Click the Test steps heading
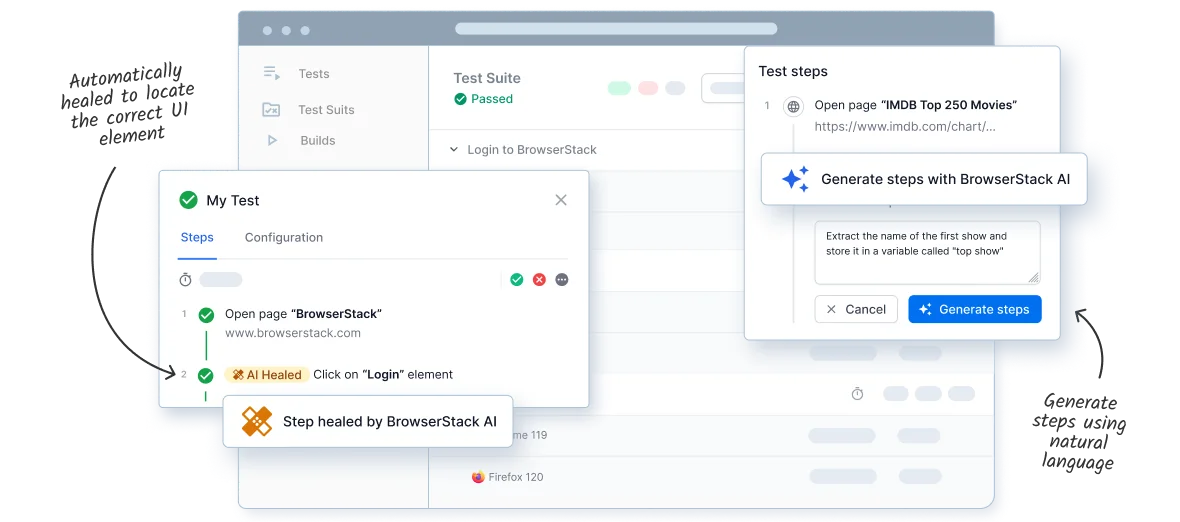Screen dimensions: 1180x522 793,71
